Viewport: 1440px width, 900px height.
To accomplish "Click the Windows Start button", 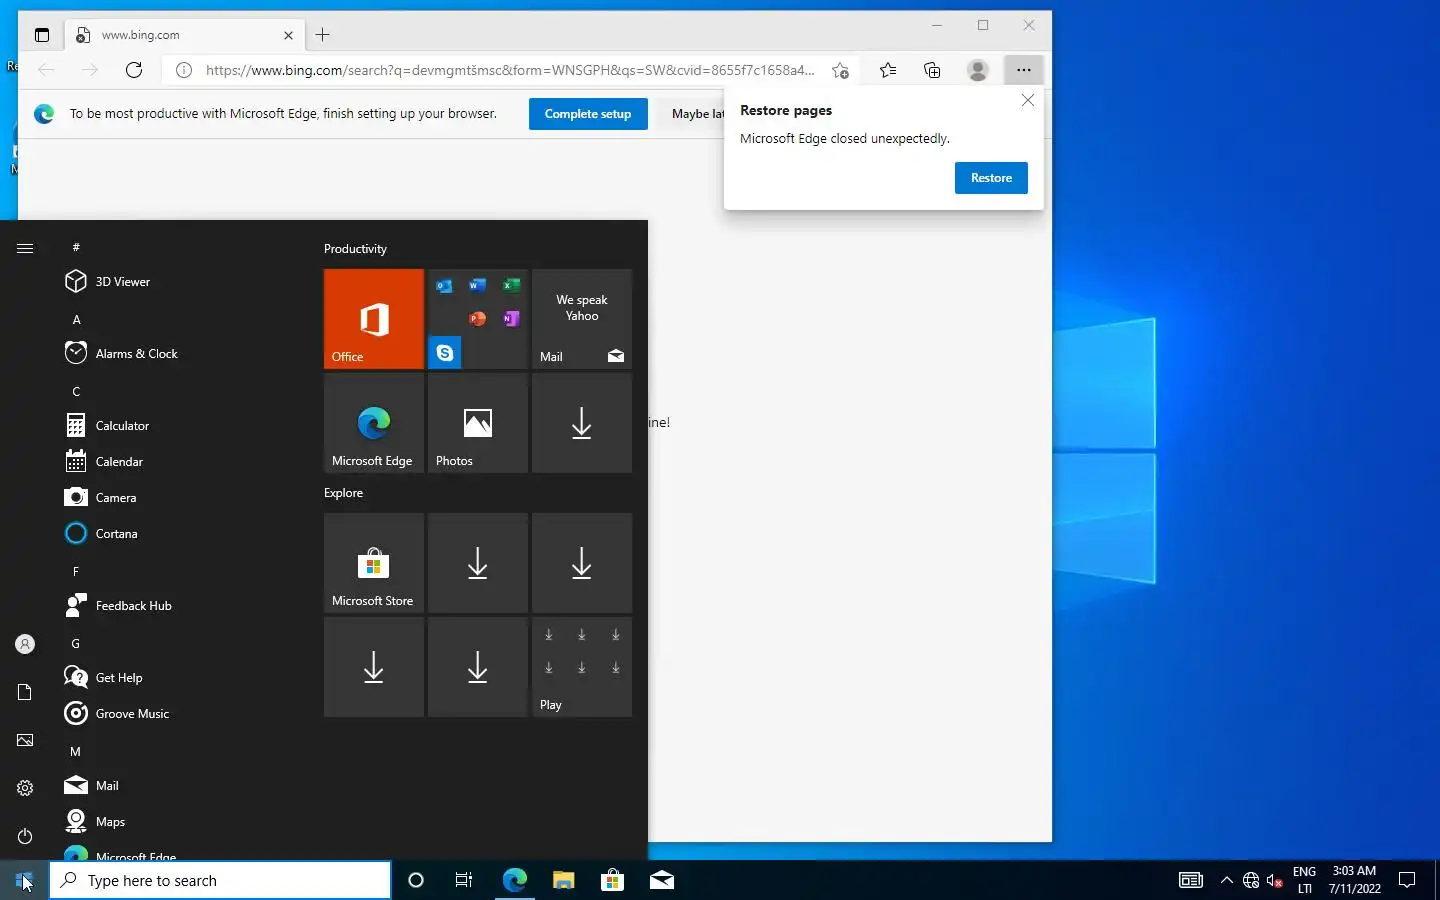I will pos(24,880).
